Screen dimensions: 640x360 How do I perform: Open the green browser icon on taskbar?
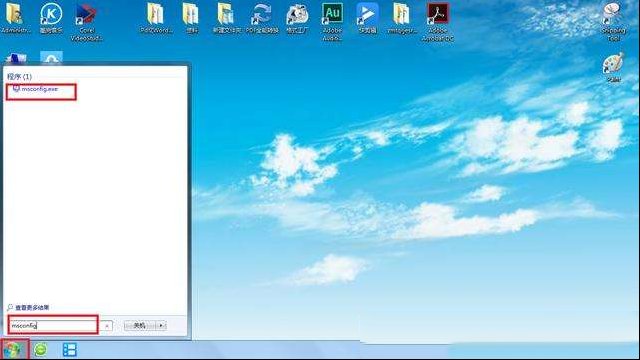41,350
